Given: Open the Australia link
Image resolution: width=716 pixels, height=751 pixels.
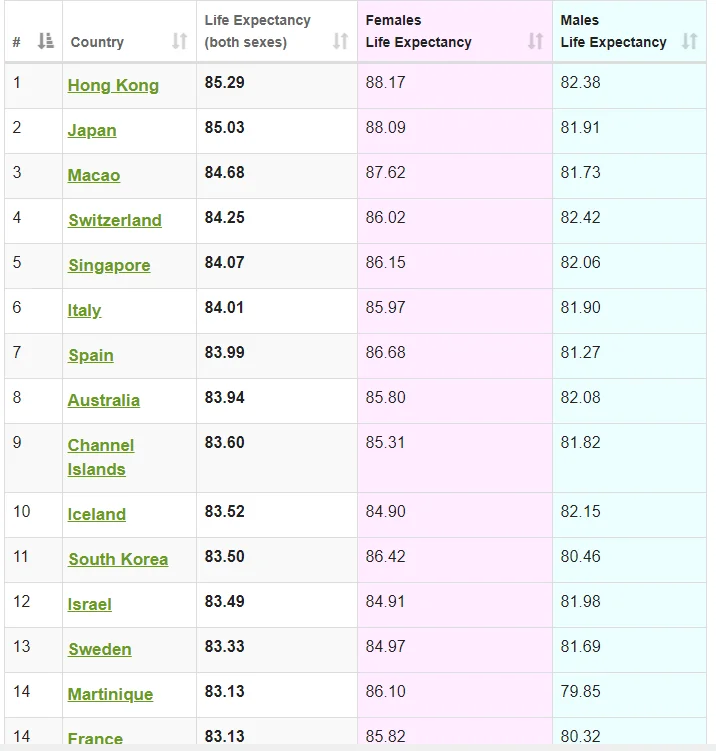Looking at the screenshot, I should click(x=104, y=400).
